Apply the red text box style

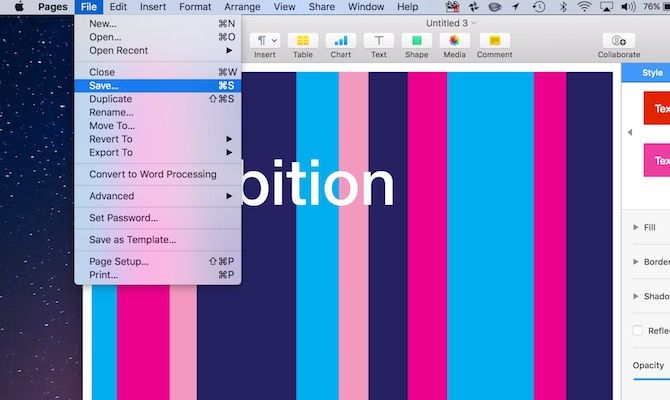coord(657,108)
